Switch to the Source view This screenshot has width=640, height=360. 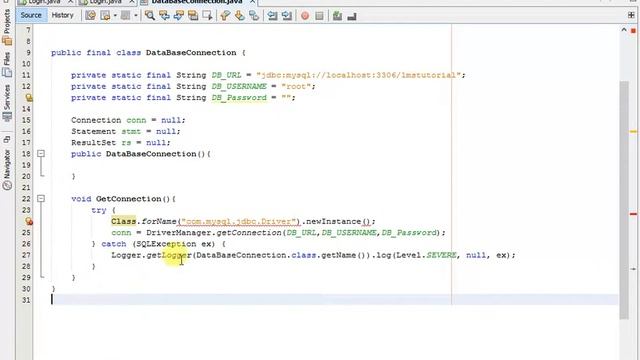31,16
